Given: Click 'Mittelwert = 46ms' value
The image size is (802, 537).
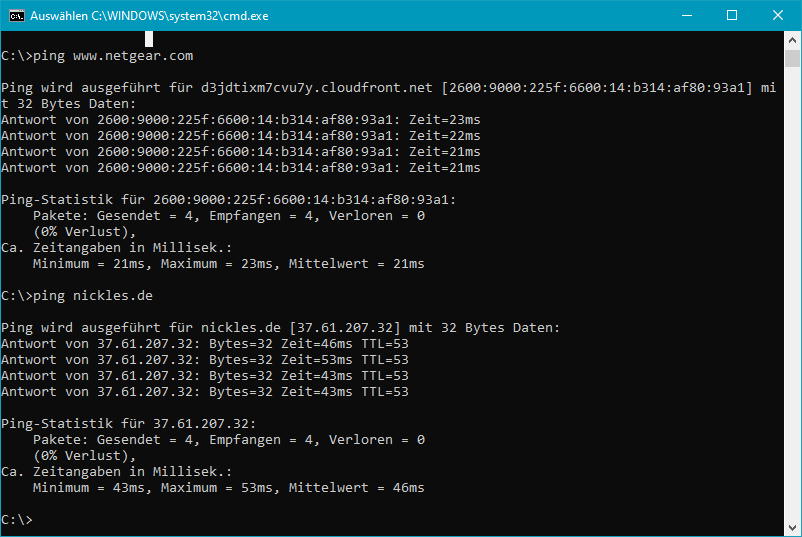Looking at the screenshot, I should tap(357, 488).
